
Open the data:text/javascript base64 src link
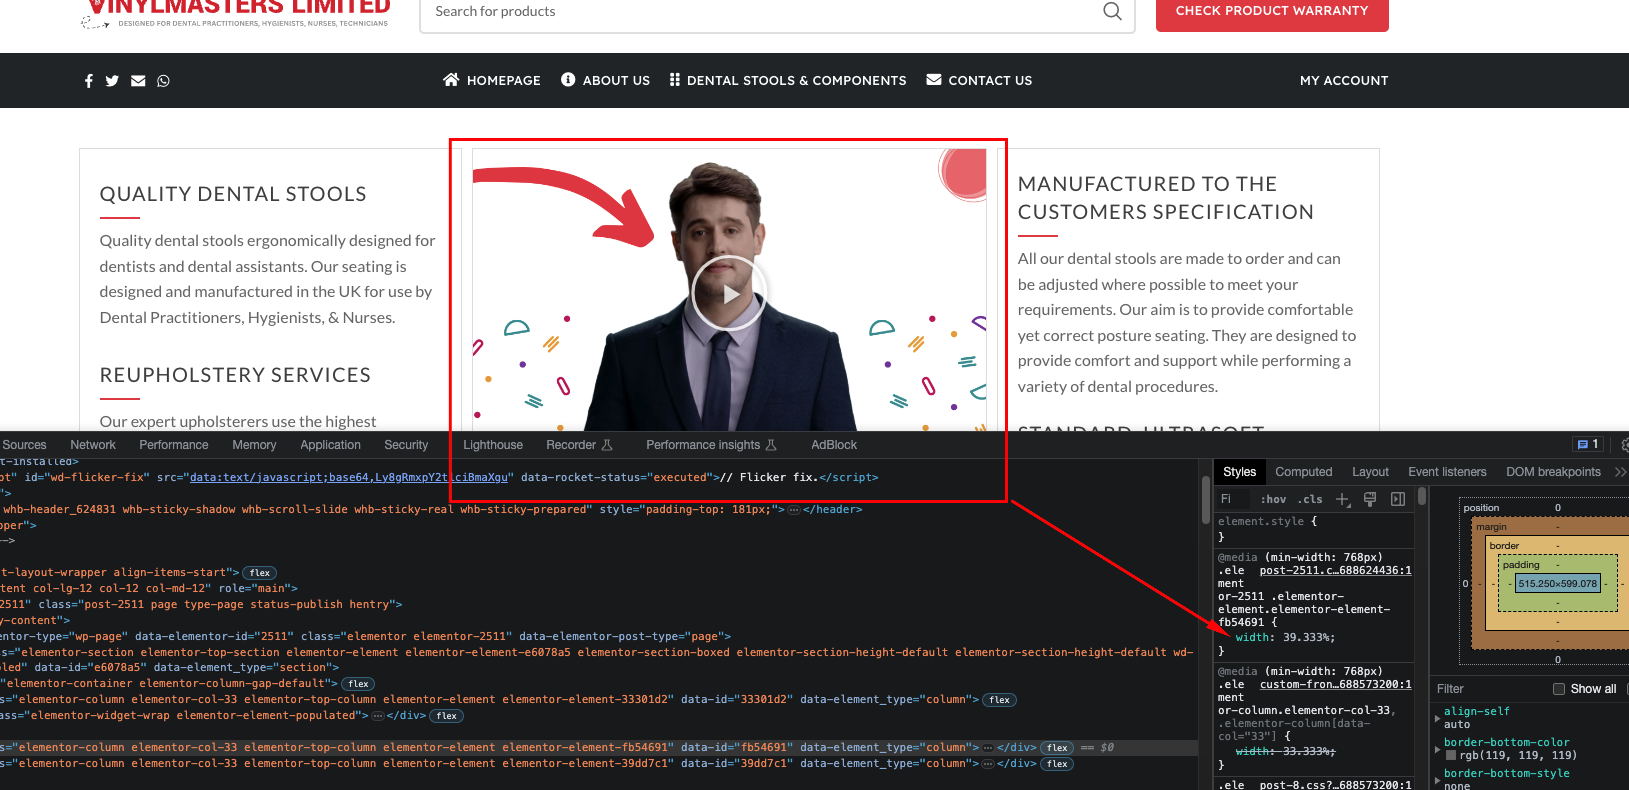[349, 478]
